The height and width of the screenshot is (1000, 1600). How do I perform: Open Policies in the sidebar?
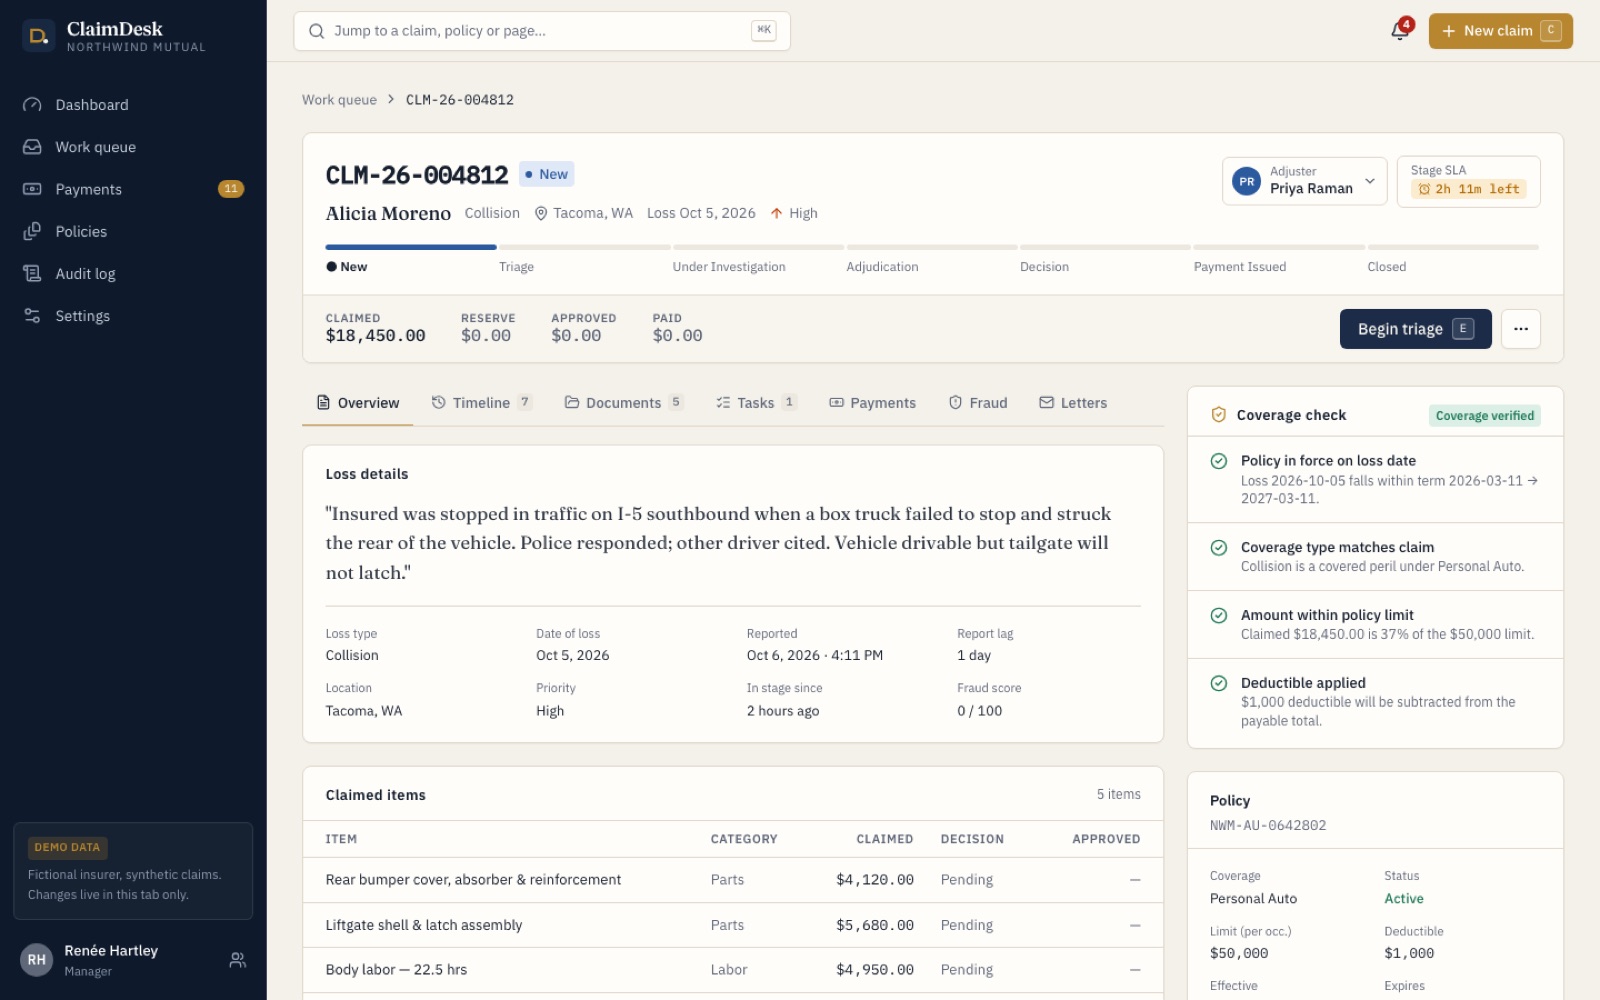click(x=133, y=231)
